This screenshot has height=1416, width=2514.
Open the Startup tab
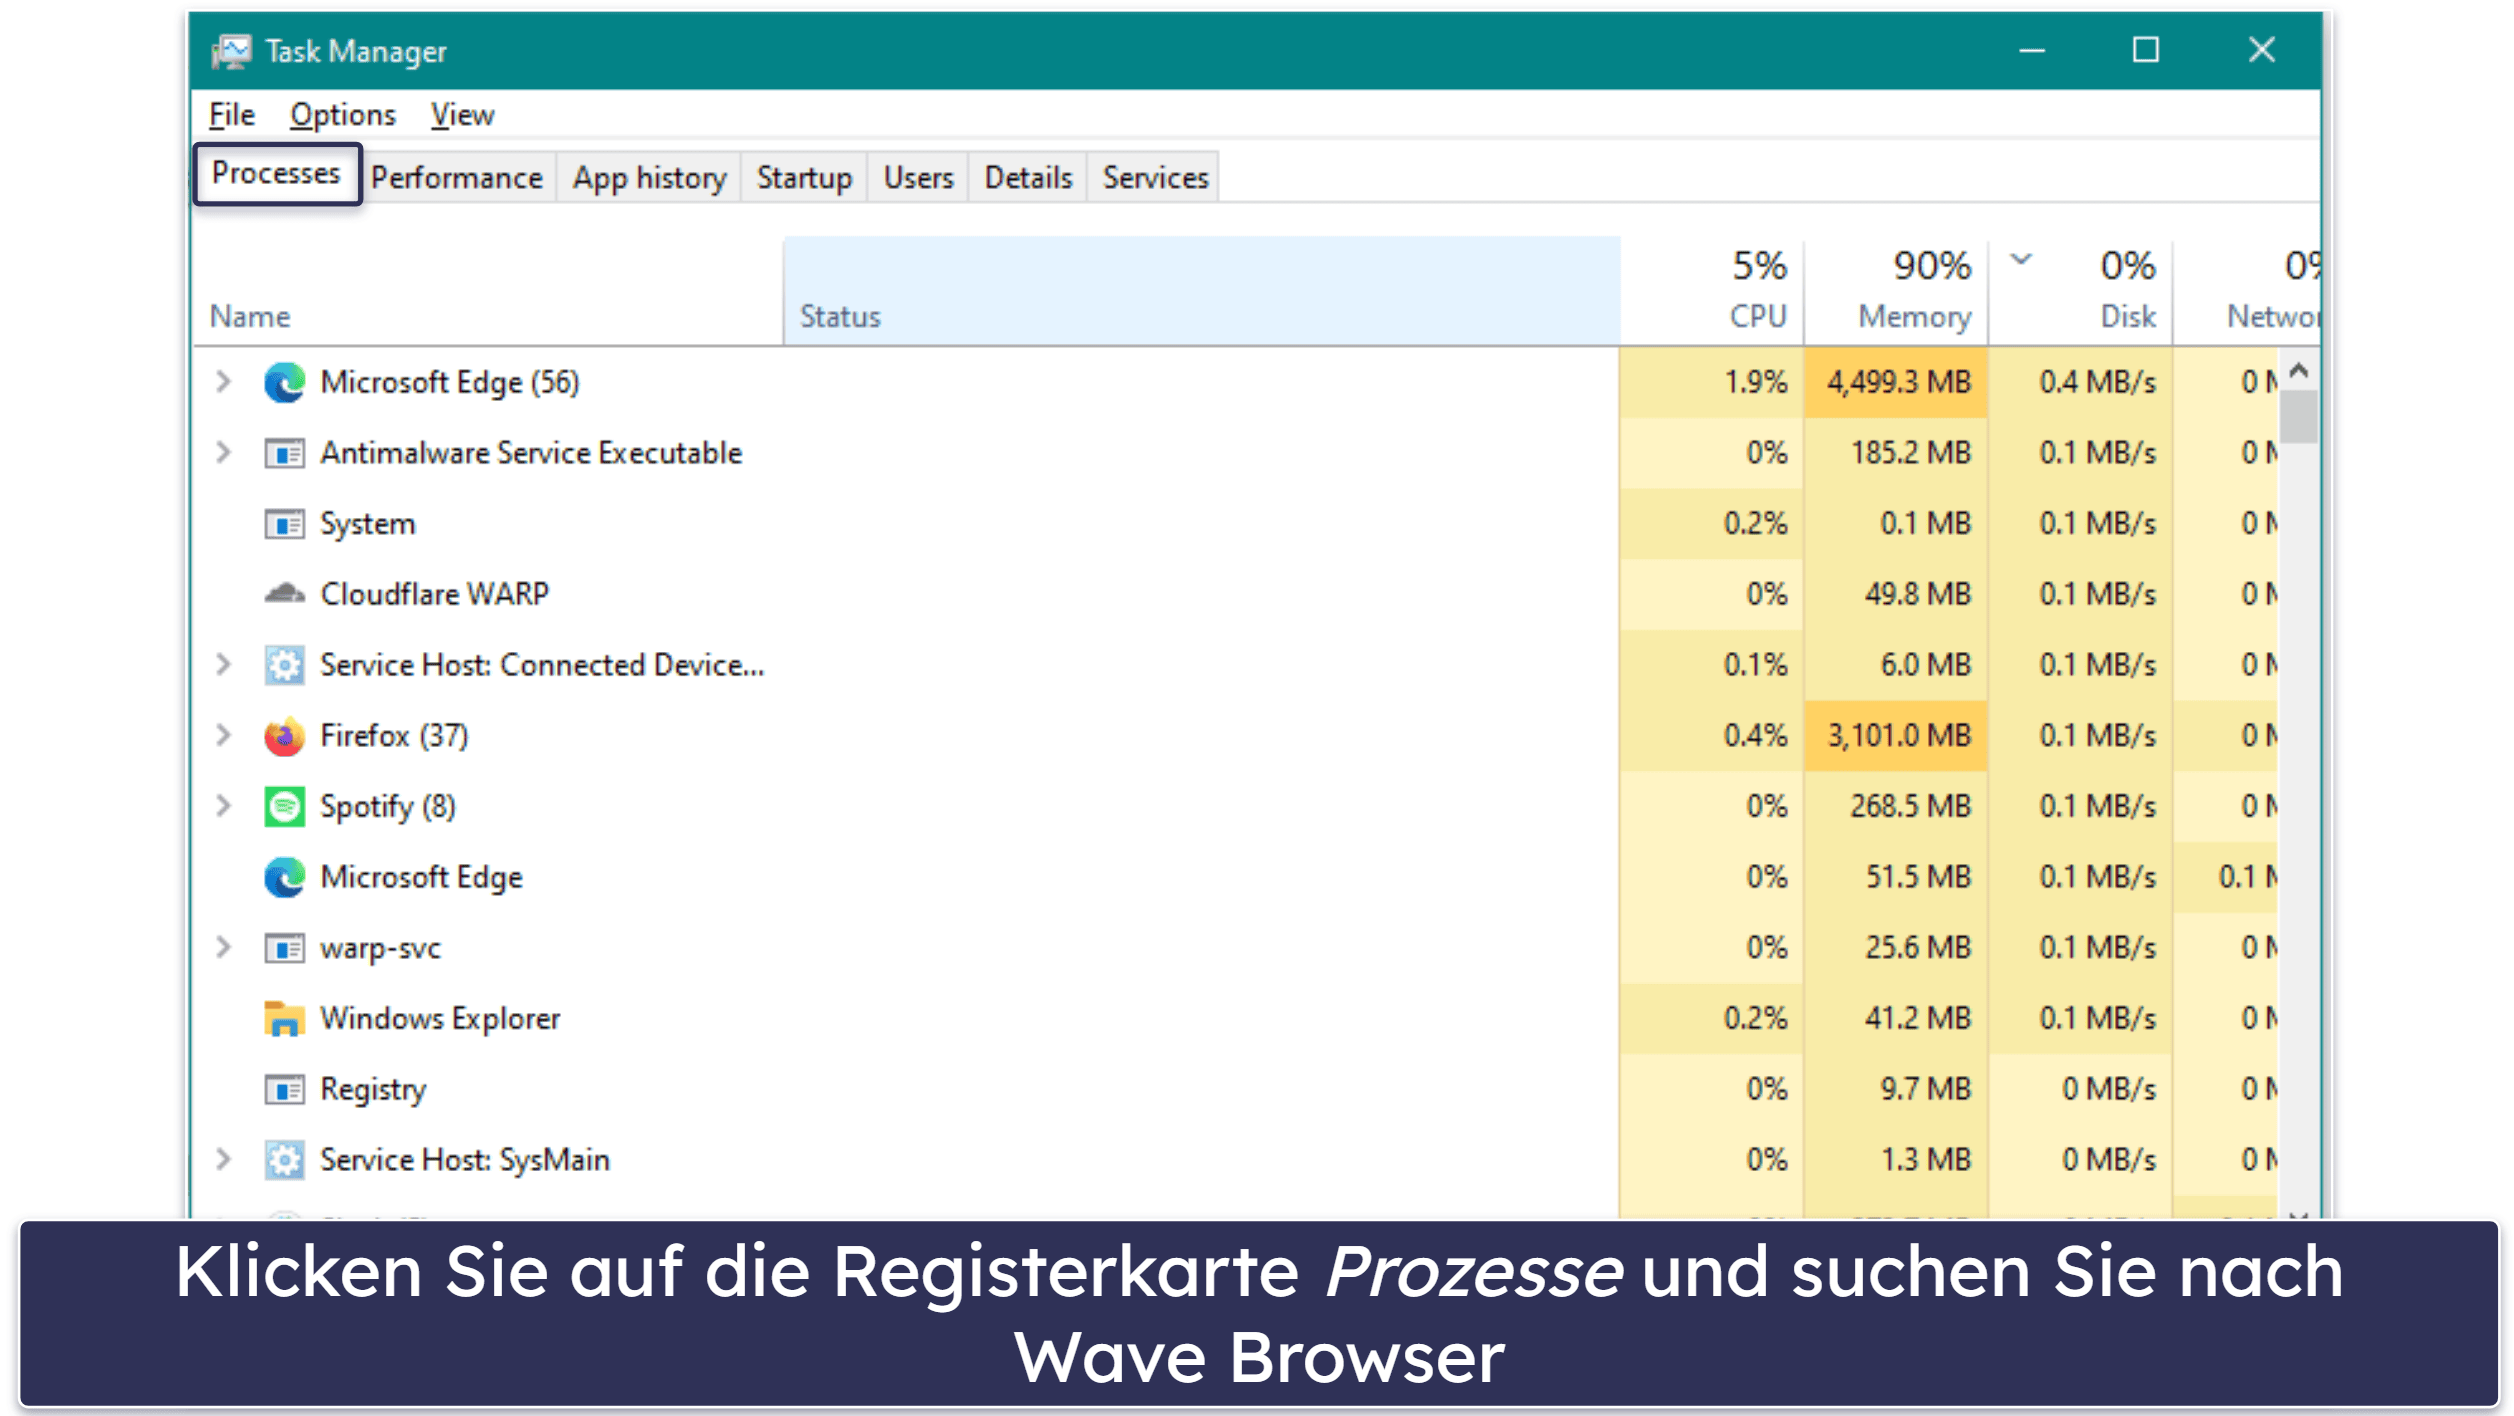[804, 178]
